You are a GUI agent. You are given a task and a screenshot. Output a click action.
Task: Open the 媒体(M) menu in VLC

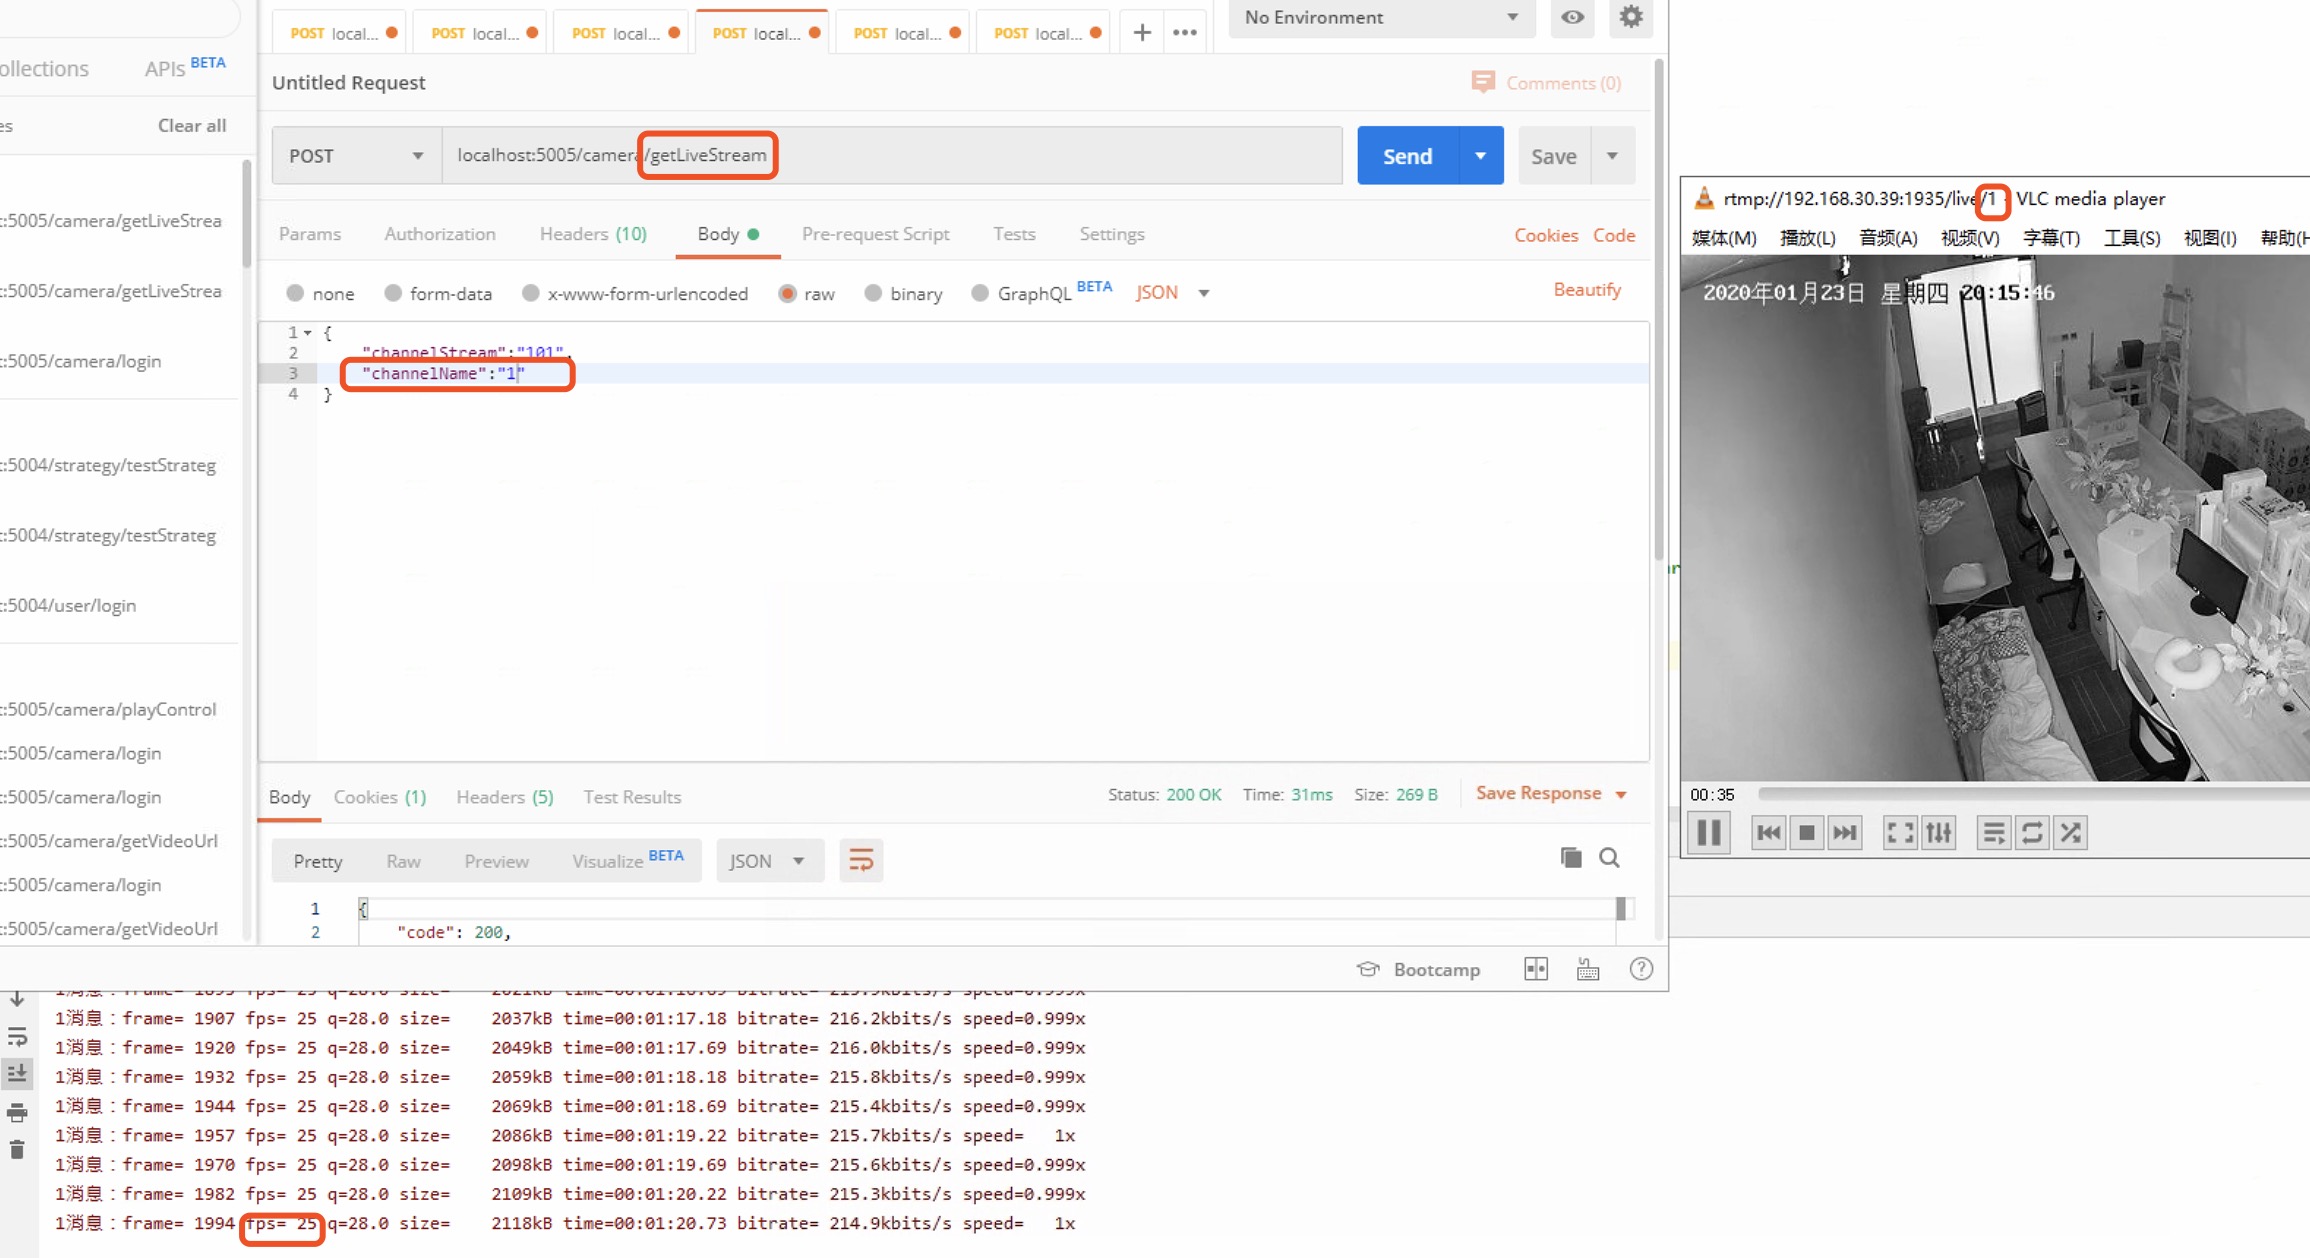coord(1722,238)
